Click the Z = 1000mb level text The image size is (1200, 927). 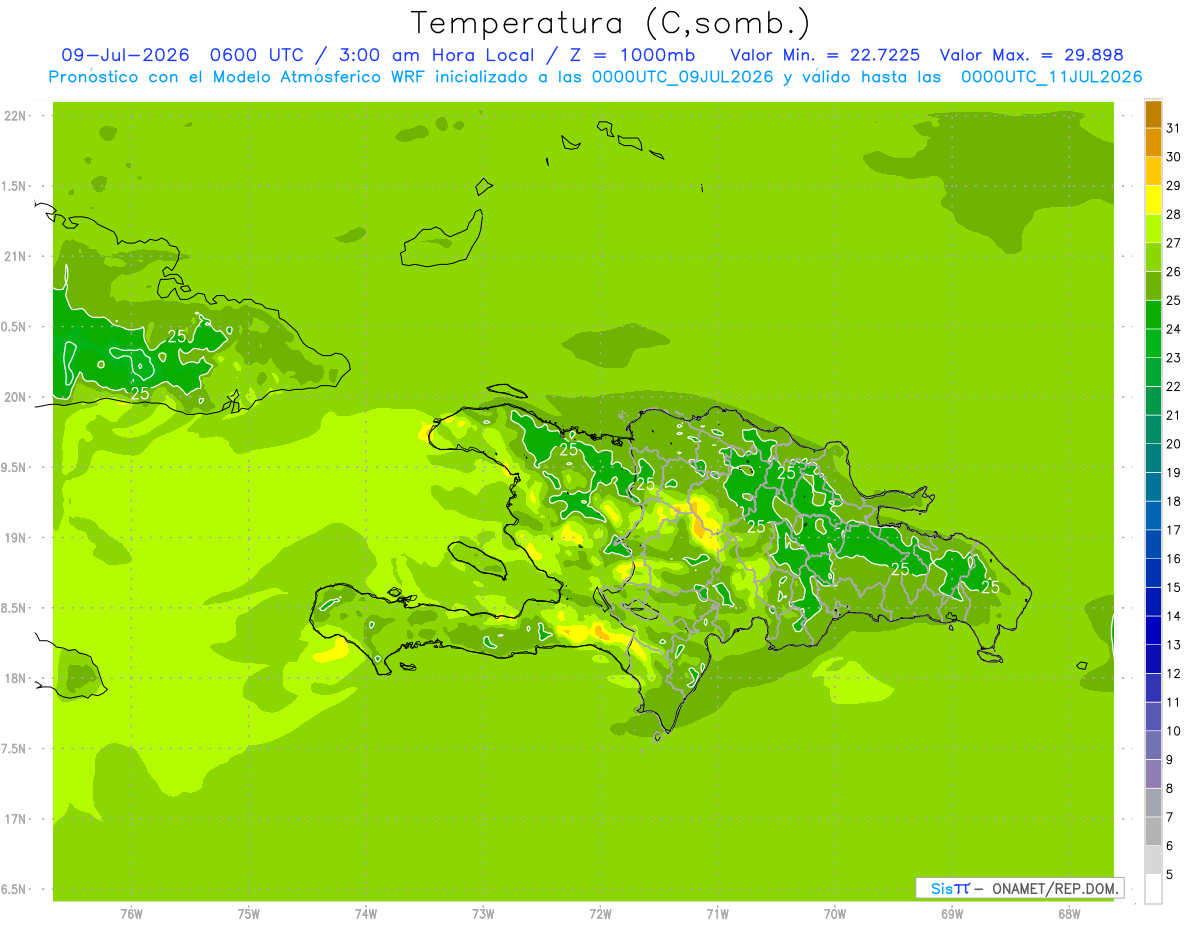633,55
